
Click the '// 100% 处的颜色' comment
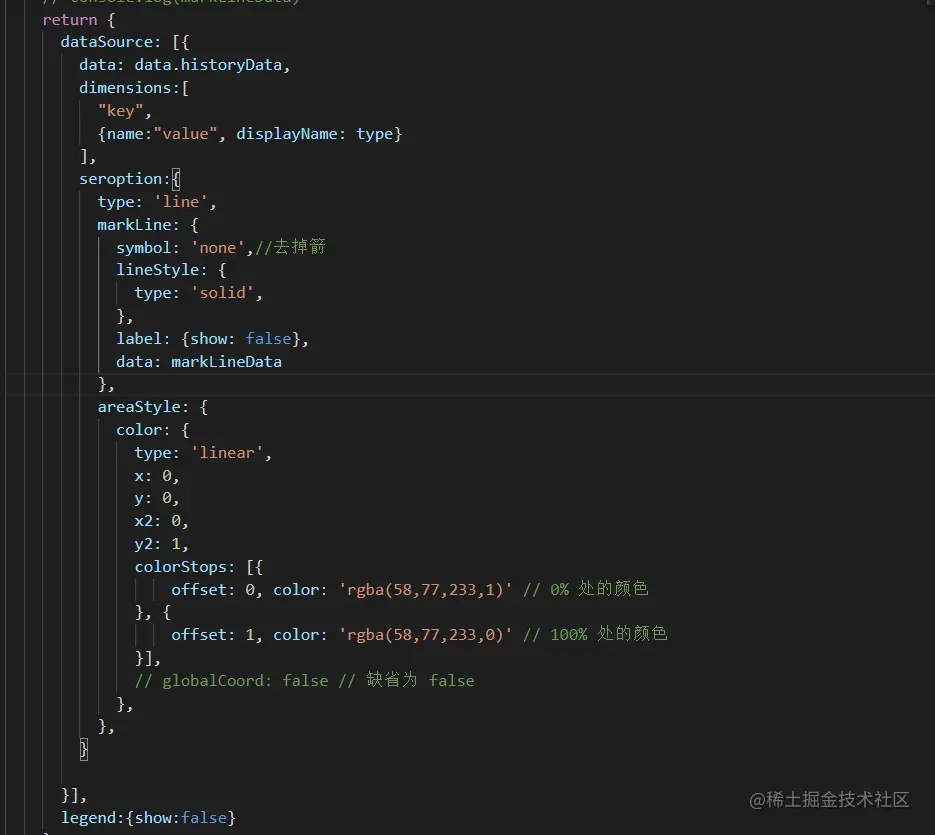click(x=595, y=633)
